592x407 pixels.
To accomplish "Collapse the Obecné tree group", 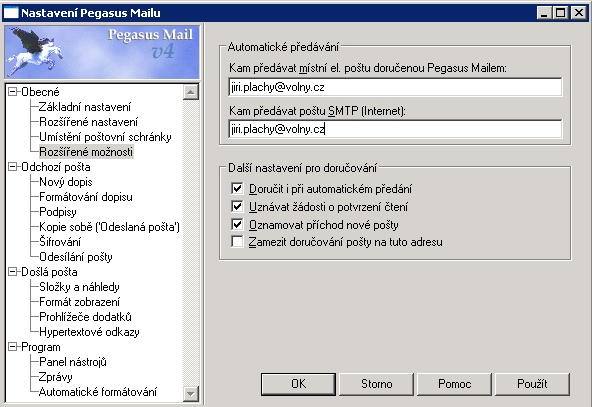I will coord(13,92).
